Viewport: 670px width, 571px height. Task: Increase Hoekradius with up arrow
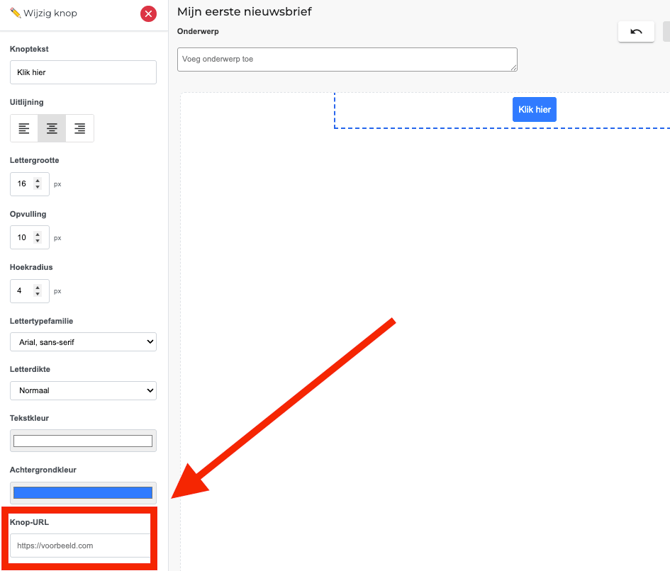pos(38,287)
